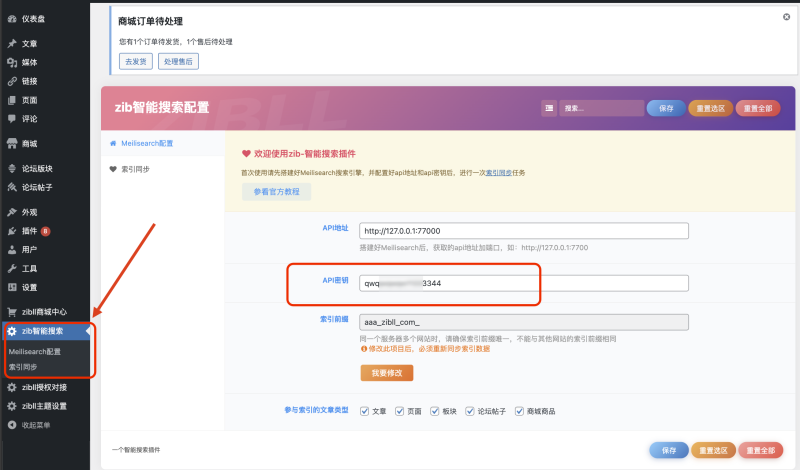Click the plugins update count badge
The width and height of the screenshot is (800, 470).
click(45, 231)
